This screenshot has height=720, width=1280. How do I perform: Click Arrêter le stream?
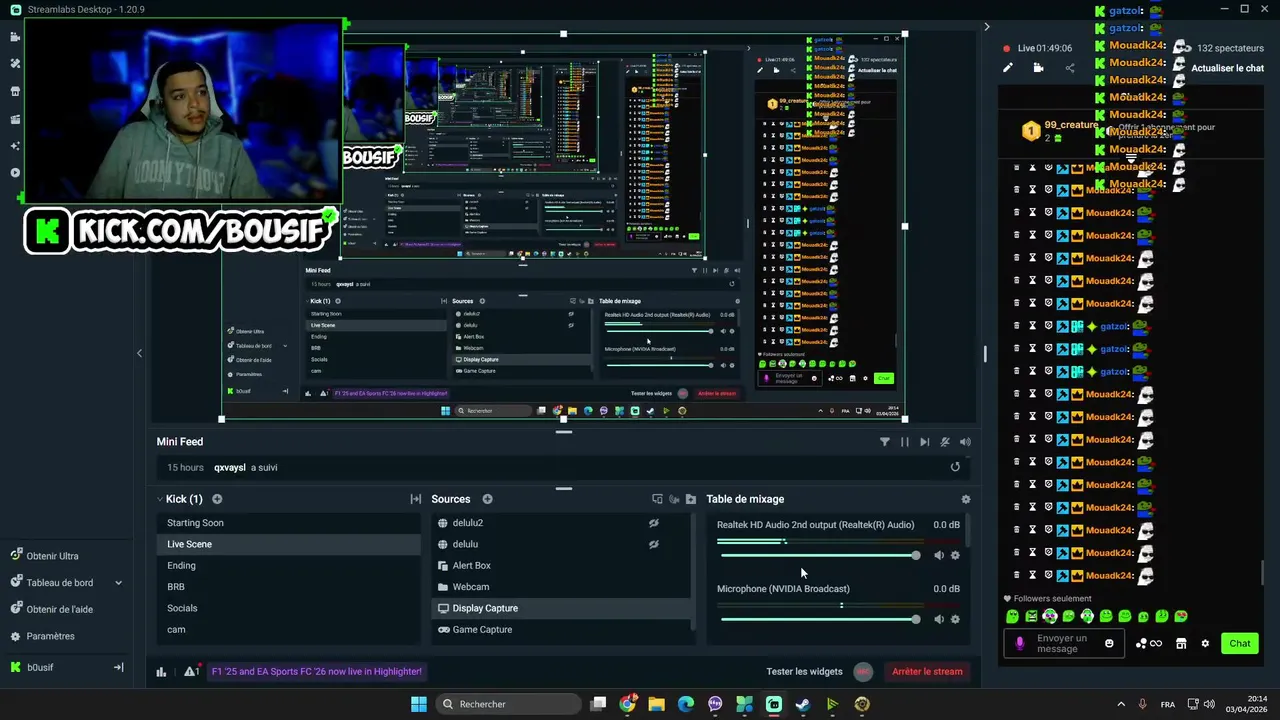click(927, 672)
